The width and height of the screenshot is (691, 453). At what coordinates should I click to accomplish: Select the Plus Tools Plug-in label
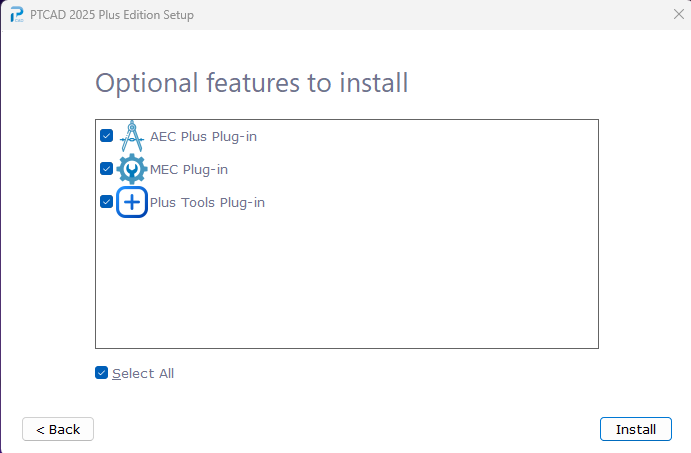(207, 203)
